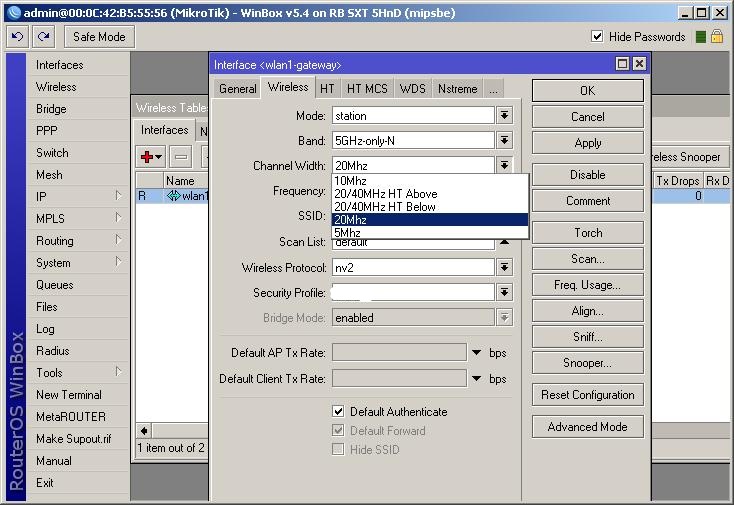Click the minus remove icon in Wireless Tables
The height and width of the screenshot is (505, 734).
181,157
